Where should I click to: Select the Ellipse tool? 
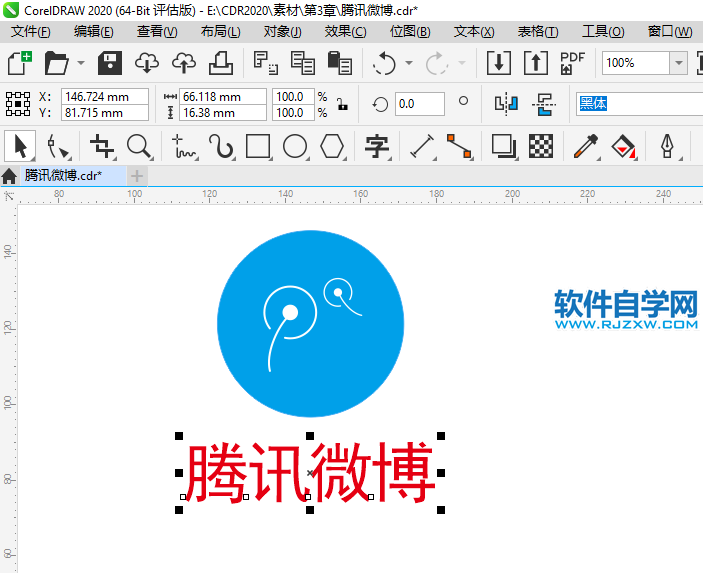295,146
